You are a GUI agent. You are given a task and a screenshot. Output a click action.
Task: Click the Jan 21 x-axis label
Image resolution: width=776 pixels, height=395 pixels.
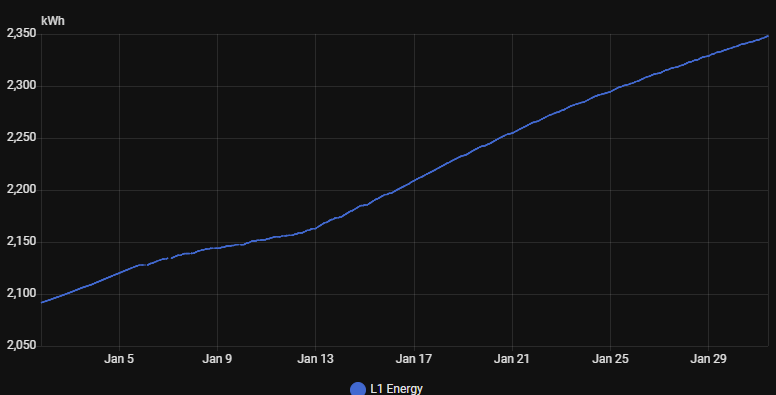512,359
